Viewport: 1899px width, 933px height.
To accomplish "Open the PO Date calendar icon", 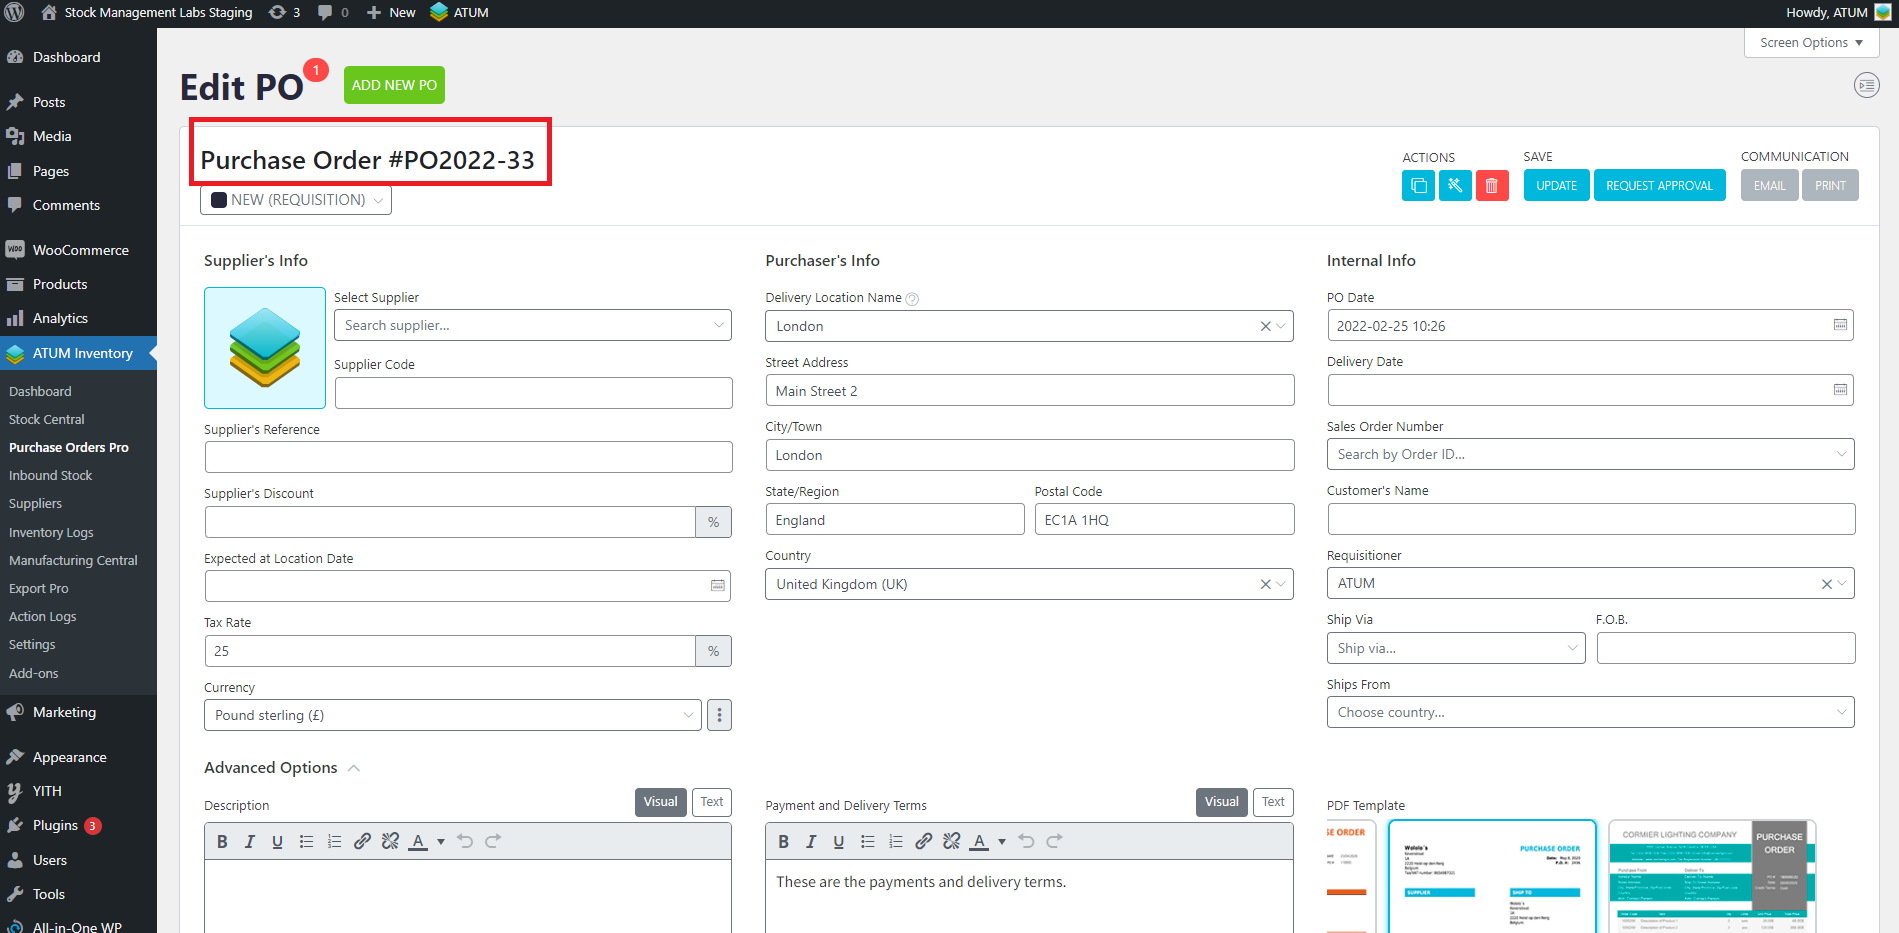I will click(1840, 325).
